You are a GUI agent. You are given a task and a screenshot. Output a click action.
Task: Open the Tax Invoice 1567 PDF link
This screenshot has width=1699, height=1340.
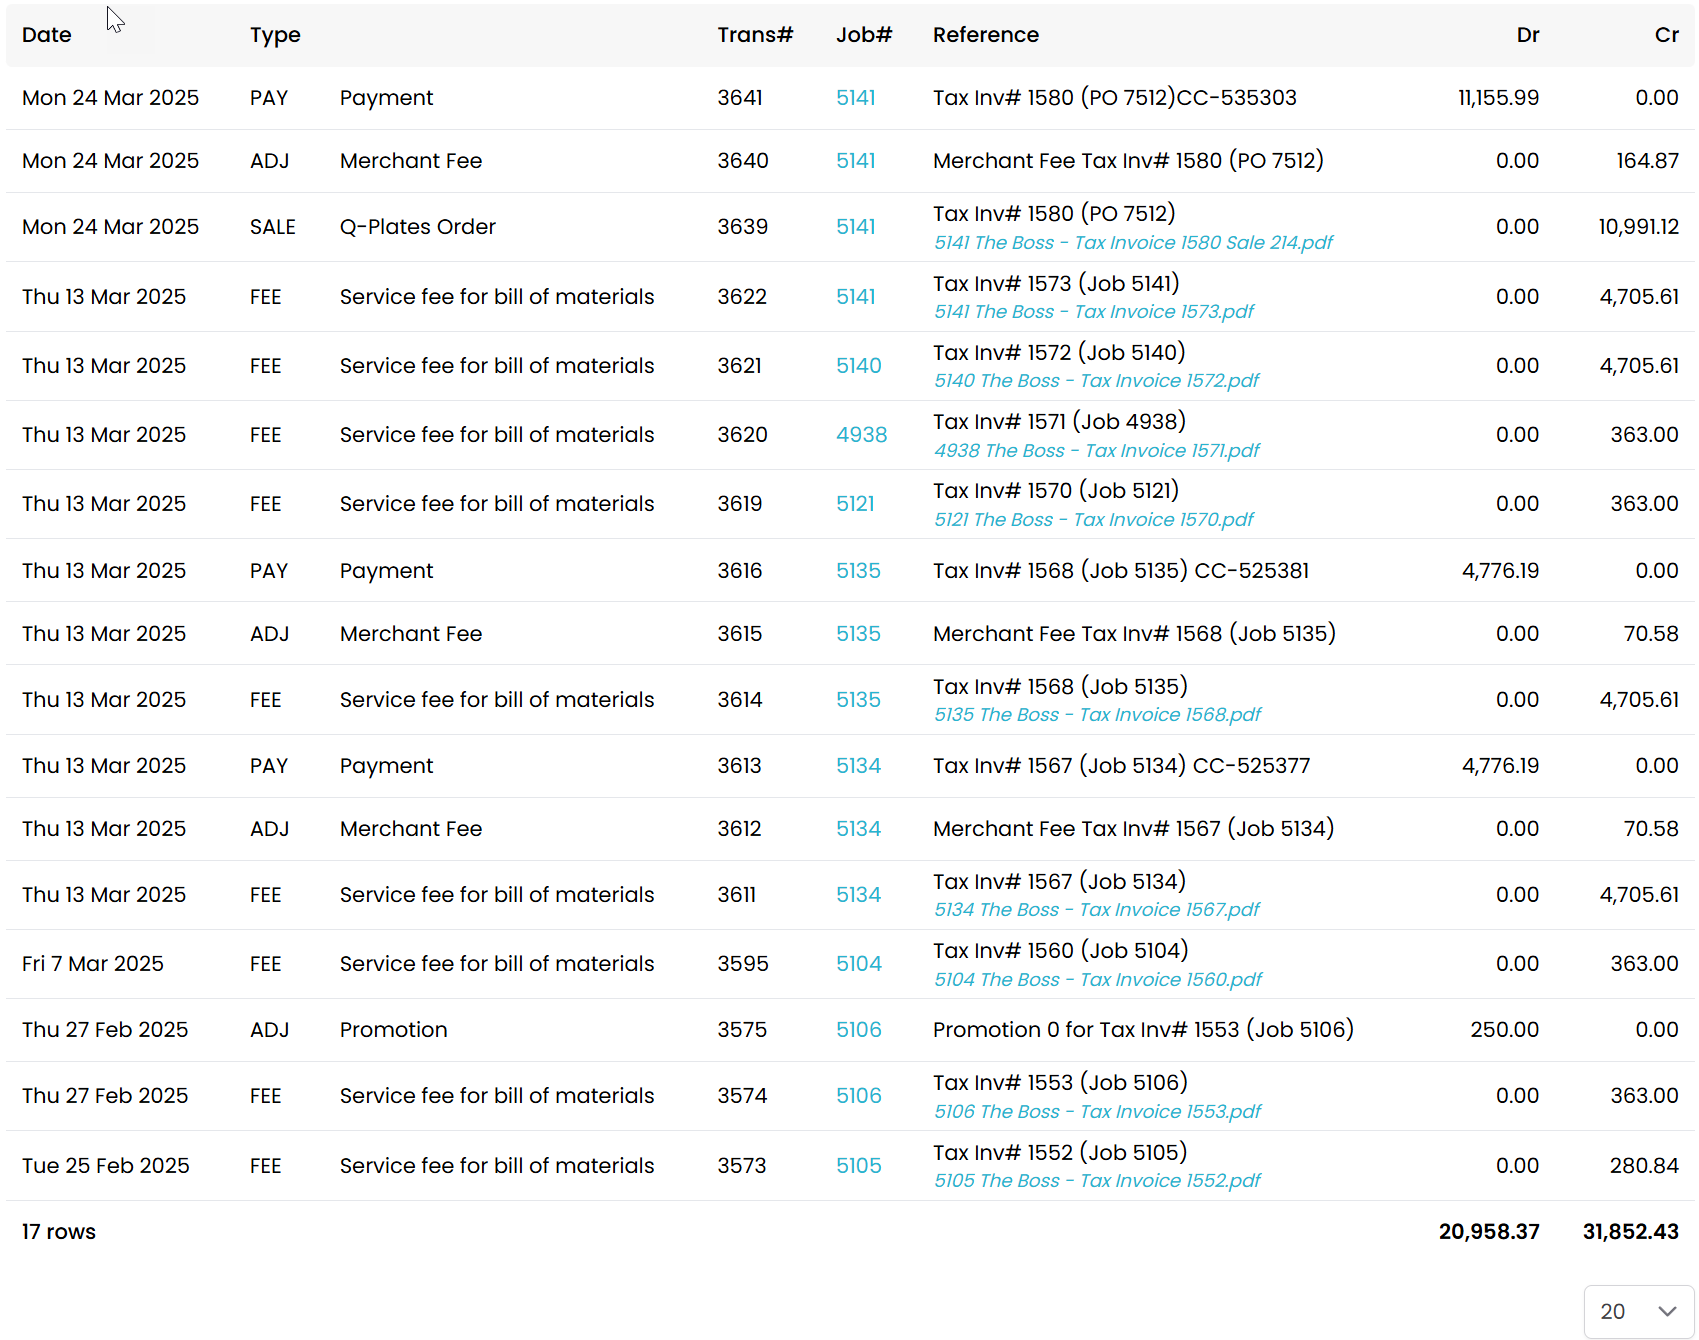1096,910
